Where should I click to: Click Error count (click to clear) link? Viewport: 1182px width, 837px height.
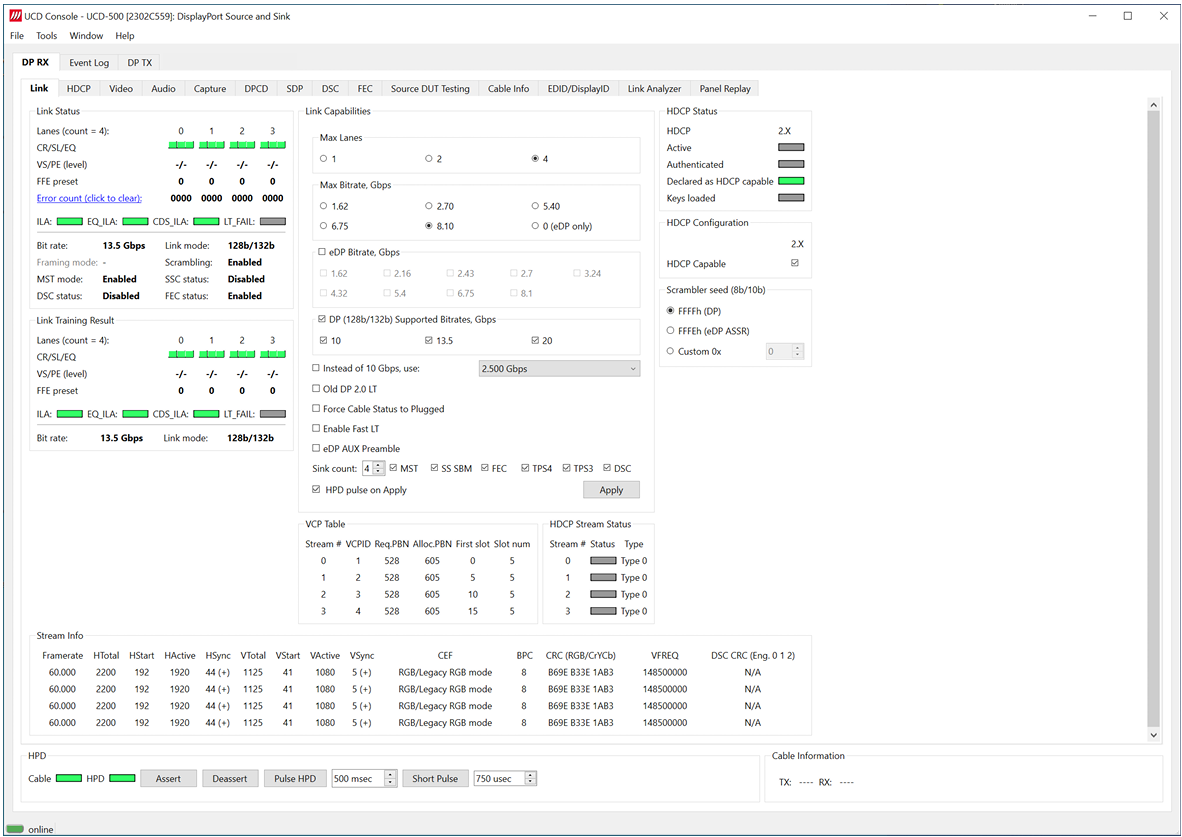89,198
